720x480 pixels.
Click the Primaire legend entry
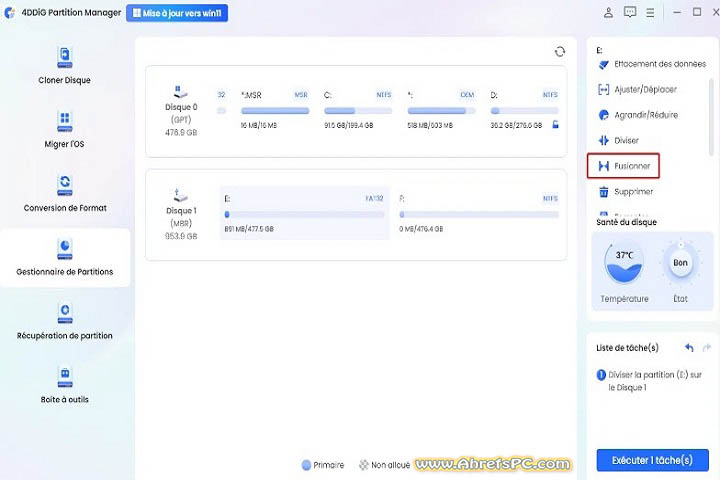coord(322,465)
